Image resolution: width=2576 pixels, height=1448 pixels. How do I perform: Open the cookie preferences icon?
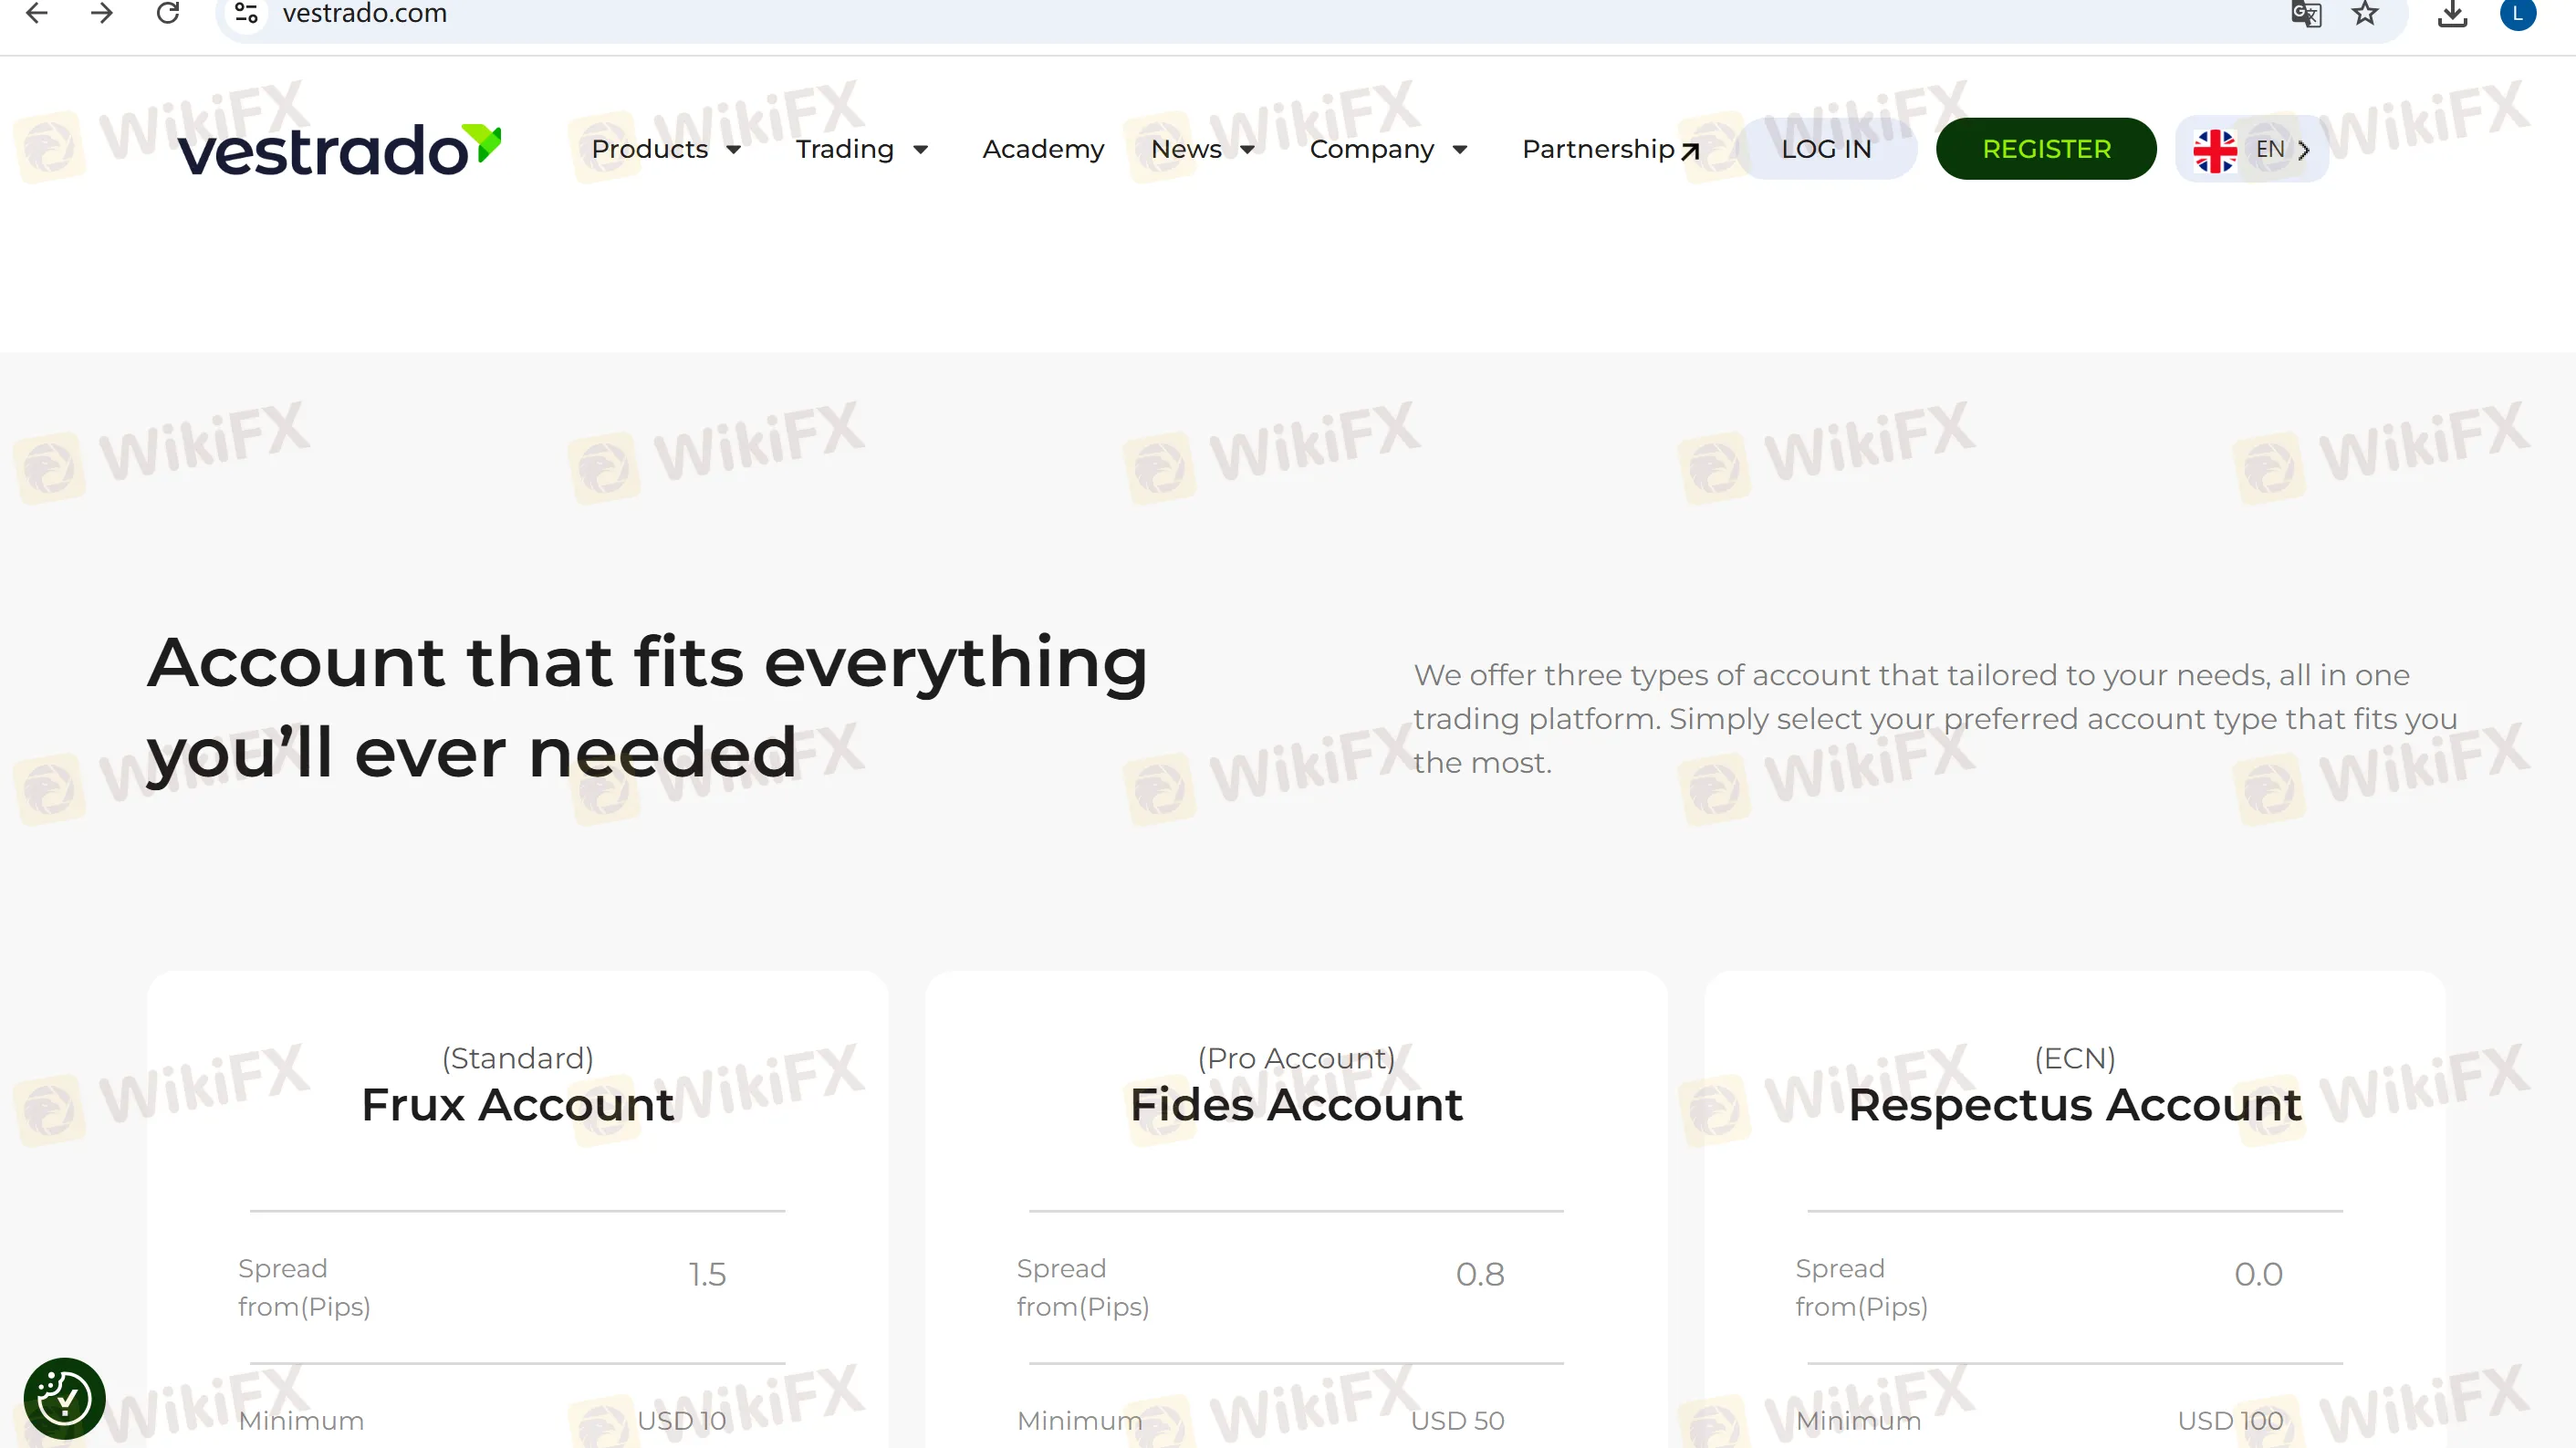(64, 1397)
